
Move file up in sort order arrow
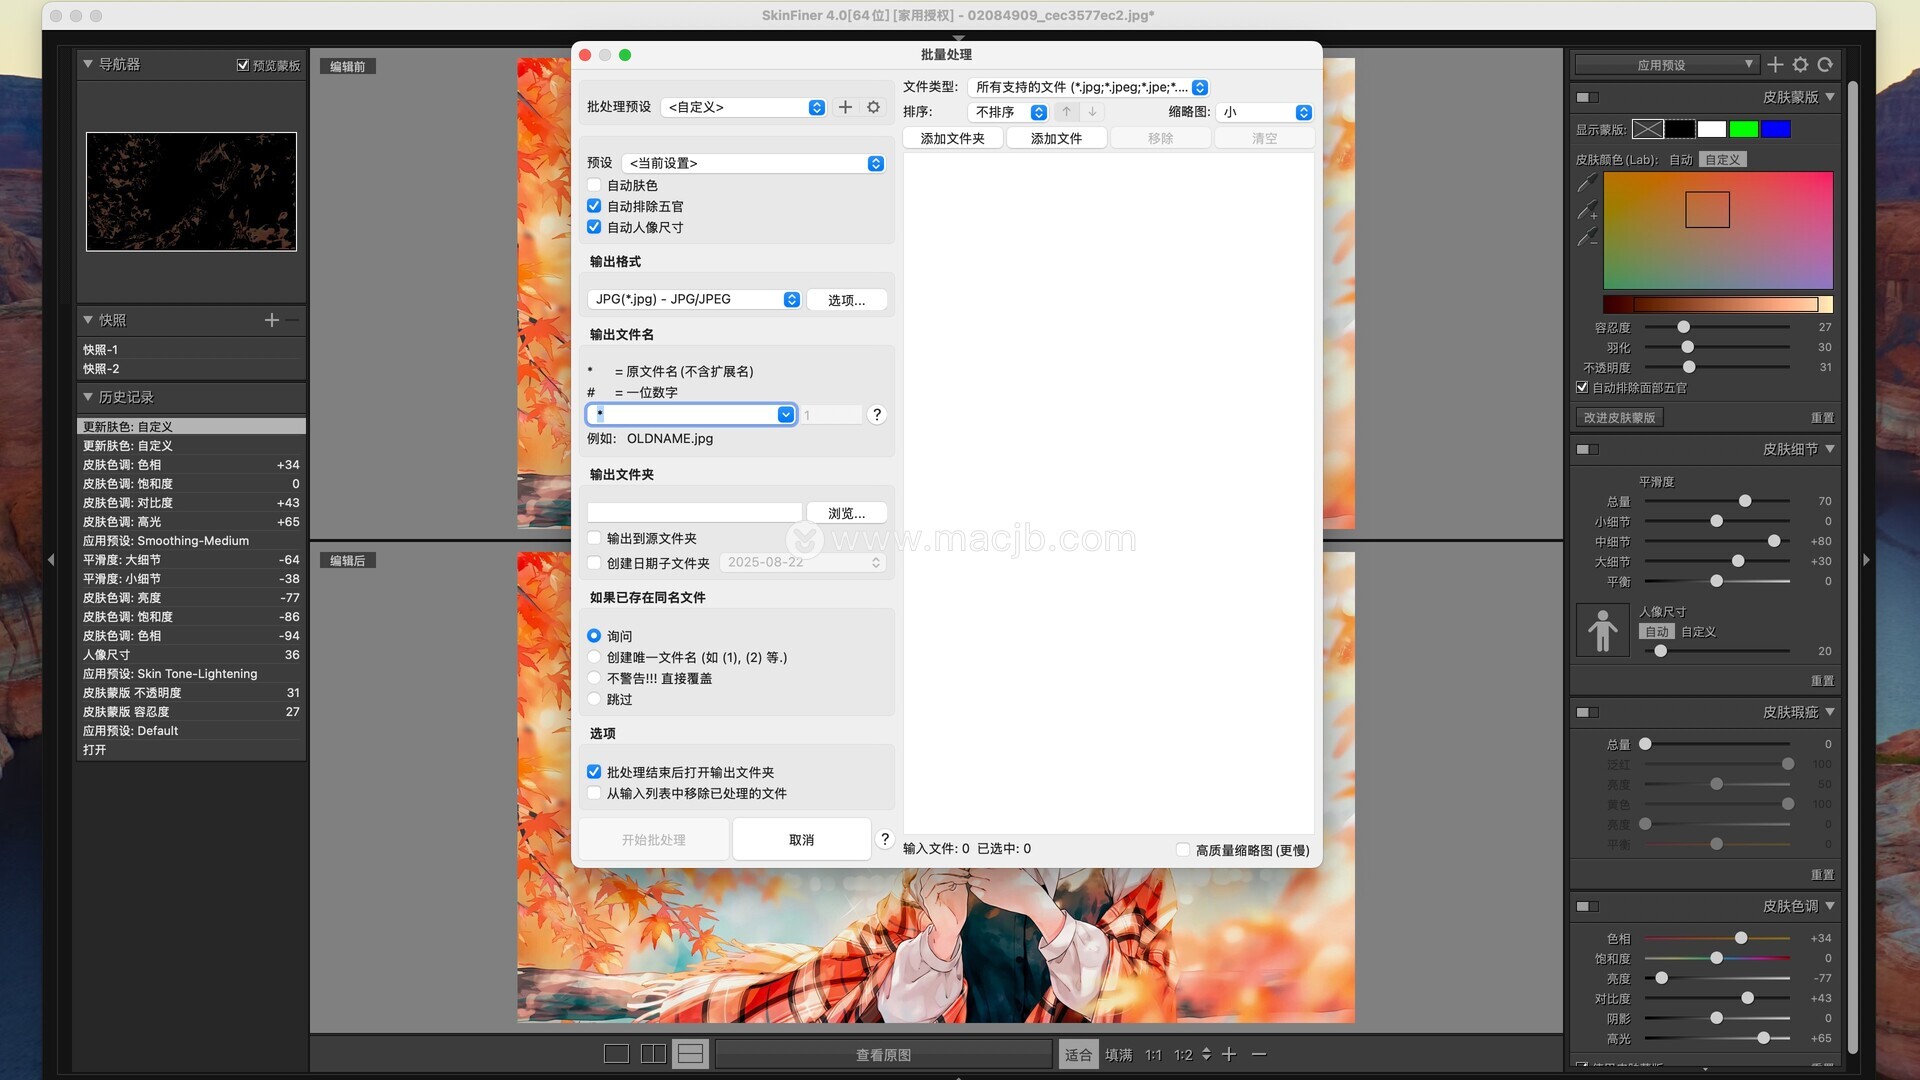point(1066,112)
